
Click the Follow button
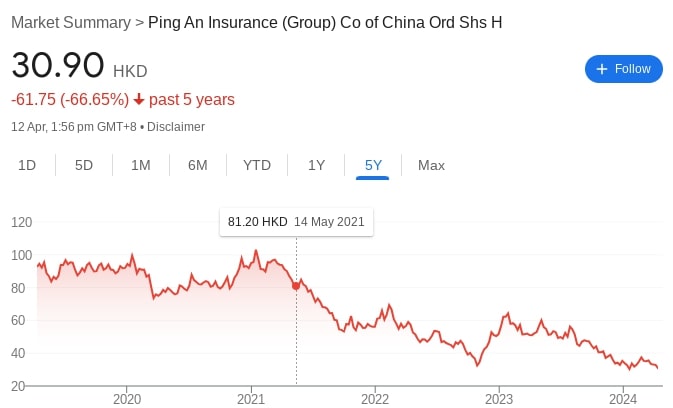[623, 69]
